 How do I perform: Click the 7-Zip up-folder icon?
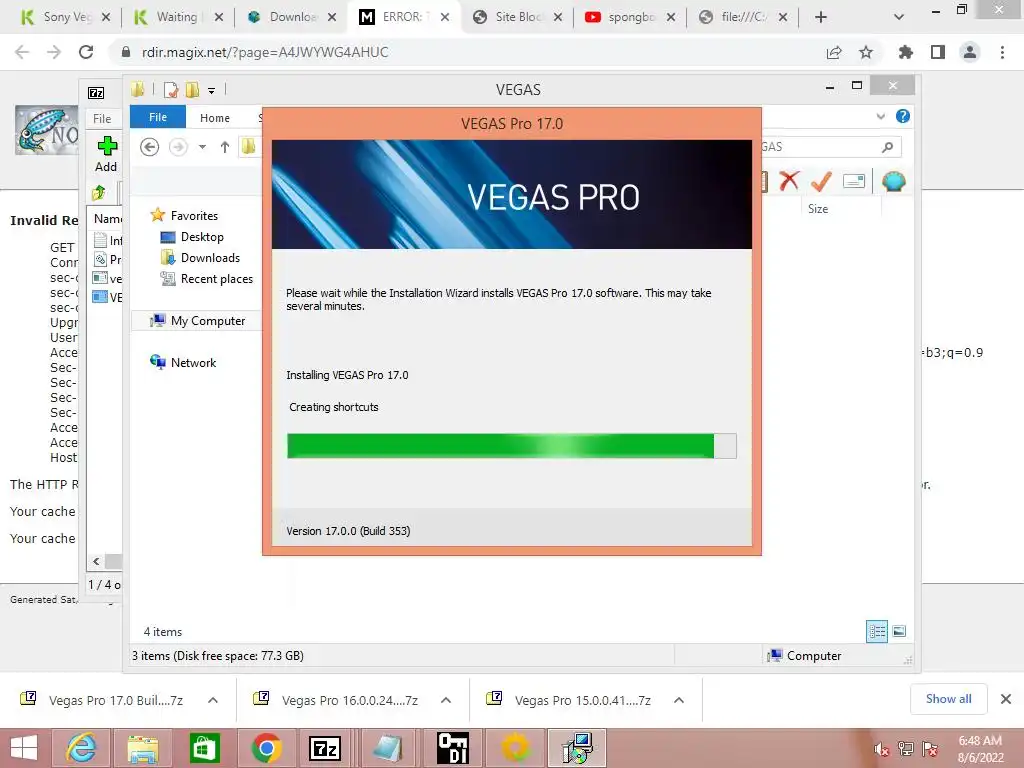click(x=99, y=192)
